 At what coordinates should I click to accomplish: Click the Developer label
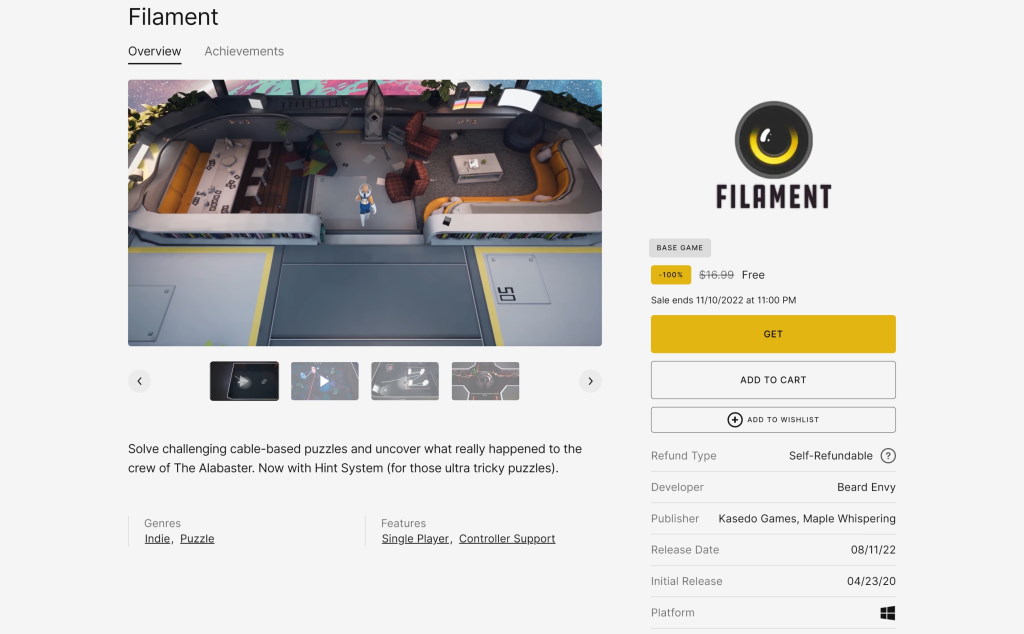pos(677,487)
